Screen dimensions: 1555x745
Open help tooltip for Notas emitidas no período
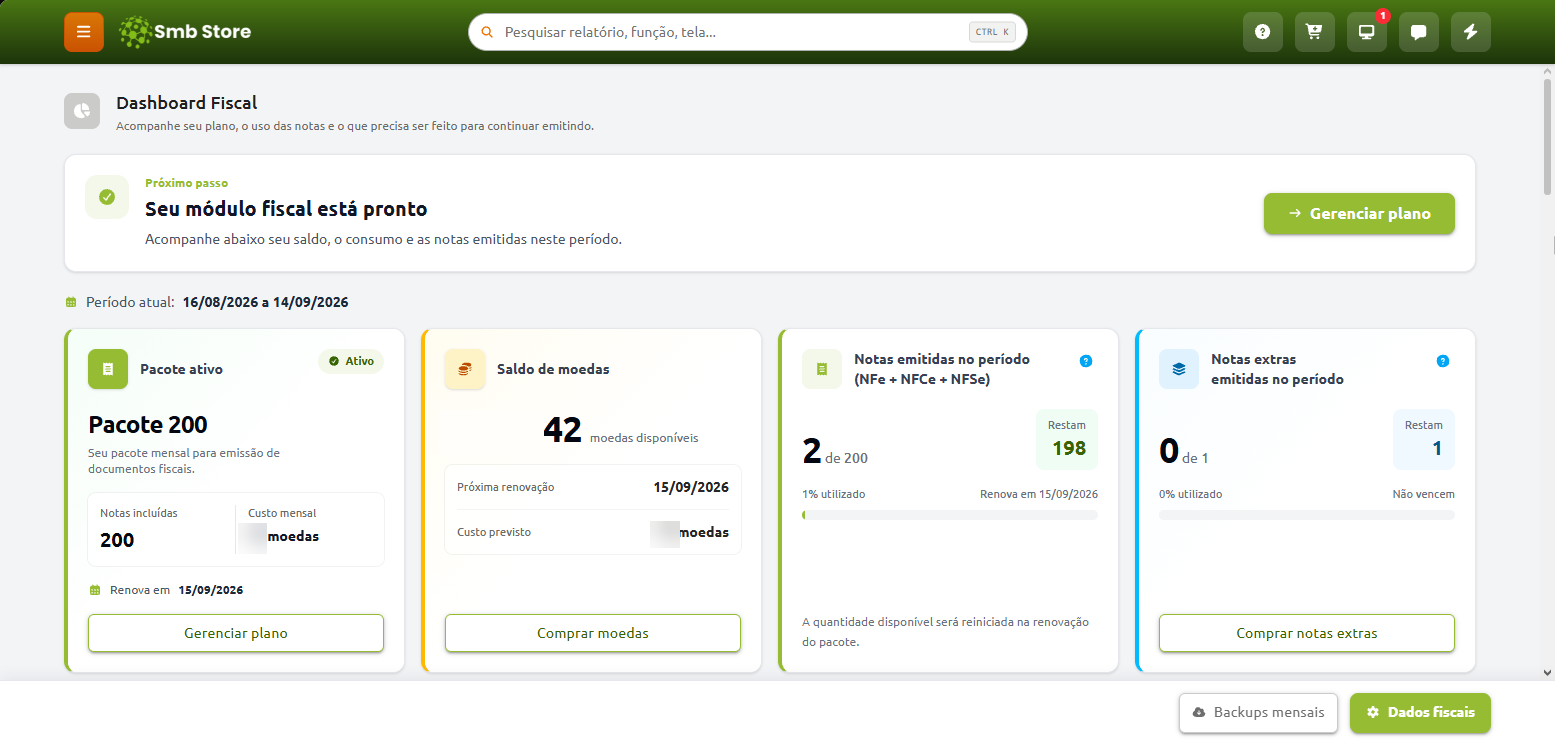point(1086,361)
